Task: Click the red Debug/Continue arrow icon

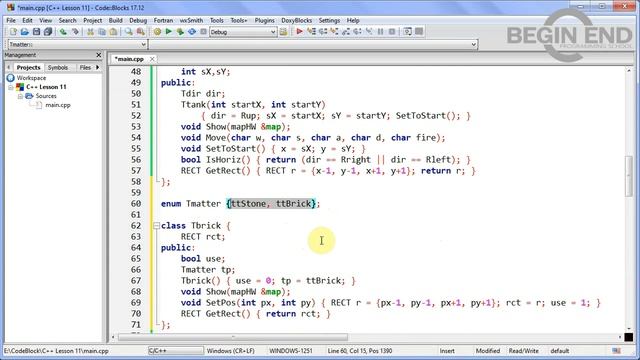Action: pyautogui.click(x=299, y=31)
